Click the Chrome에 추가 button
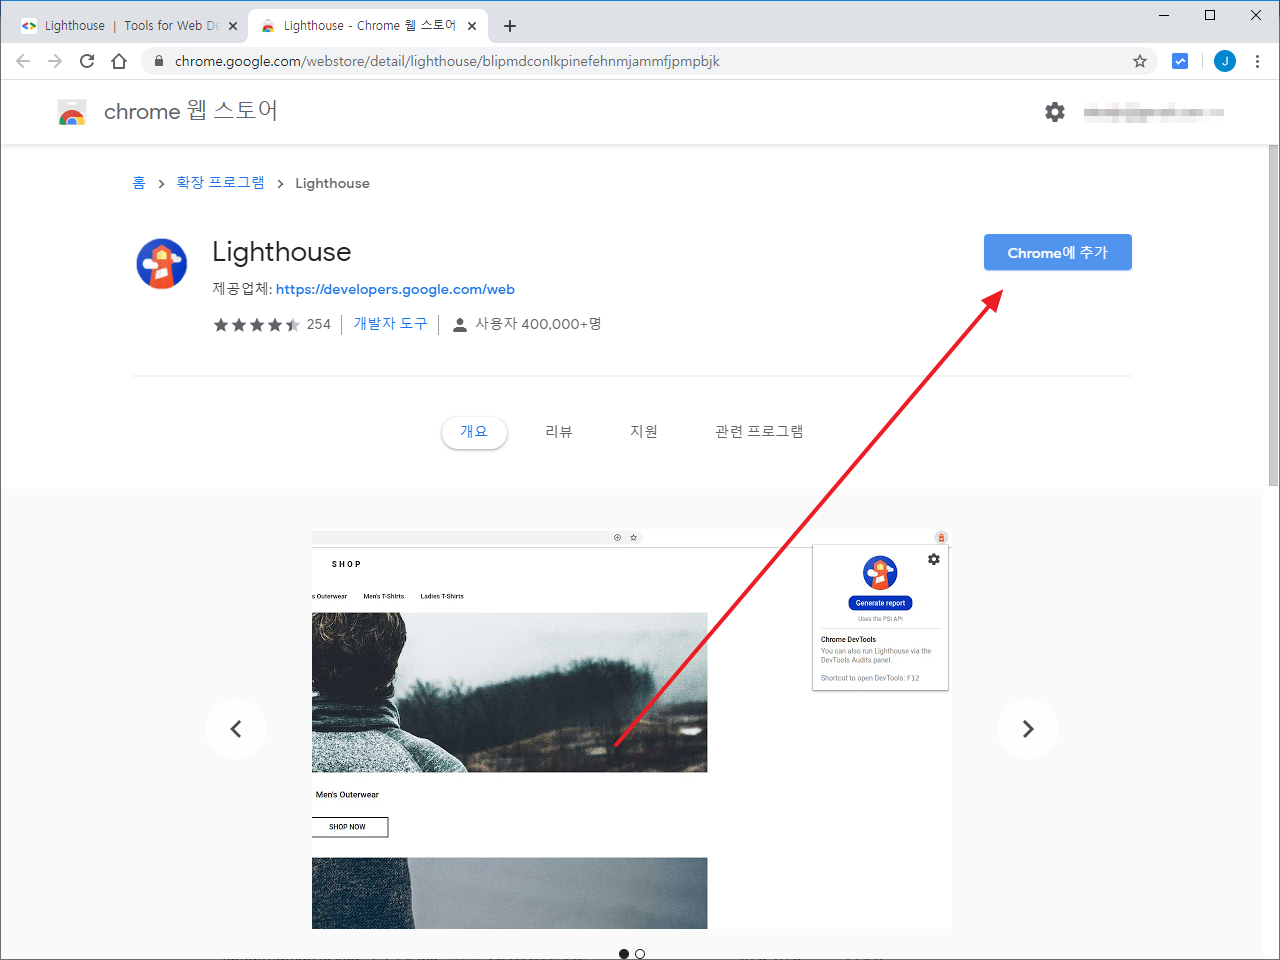This screenshot has width=1280, height=960. point(1058,252)
